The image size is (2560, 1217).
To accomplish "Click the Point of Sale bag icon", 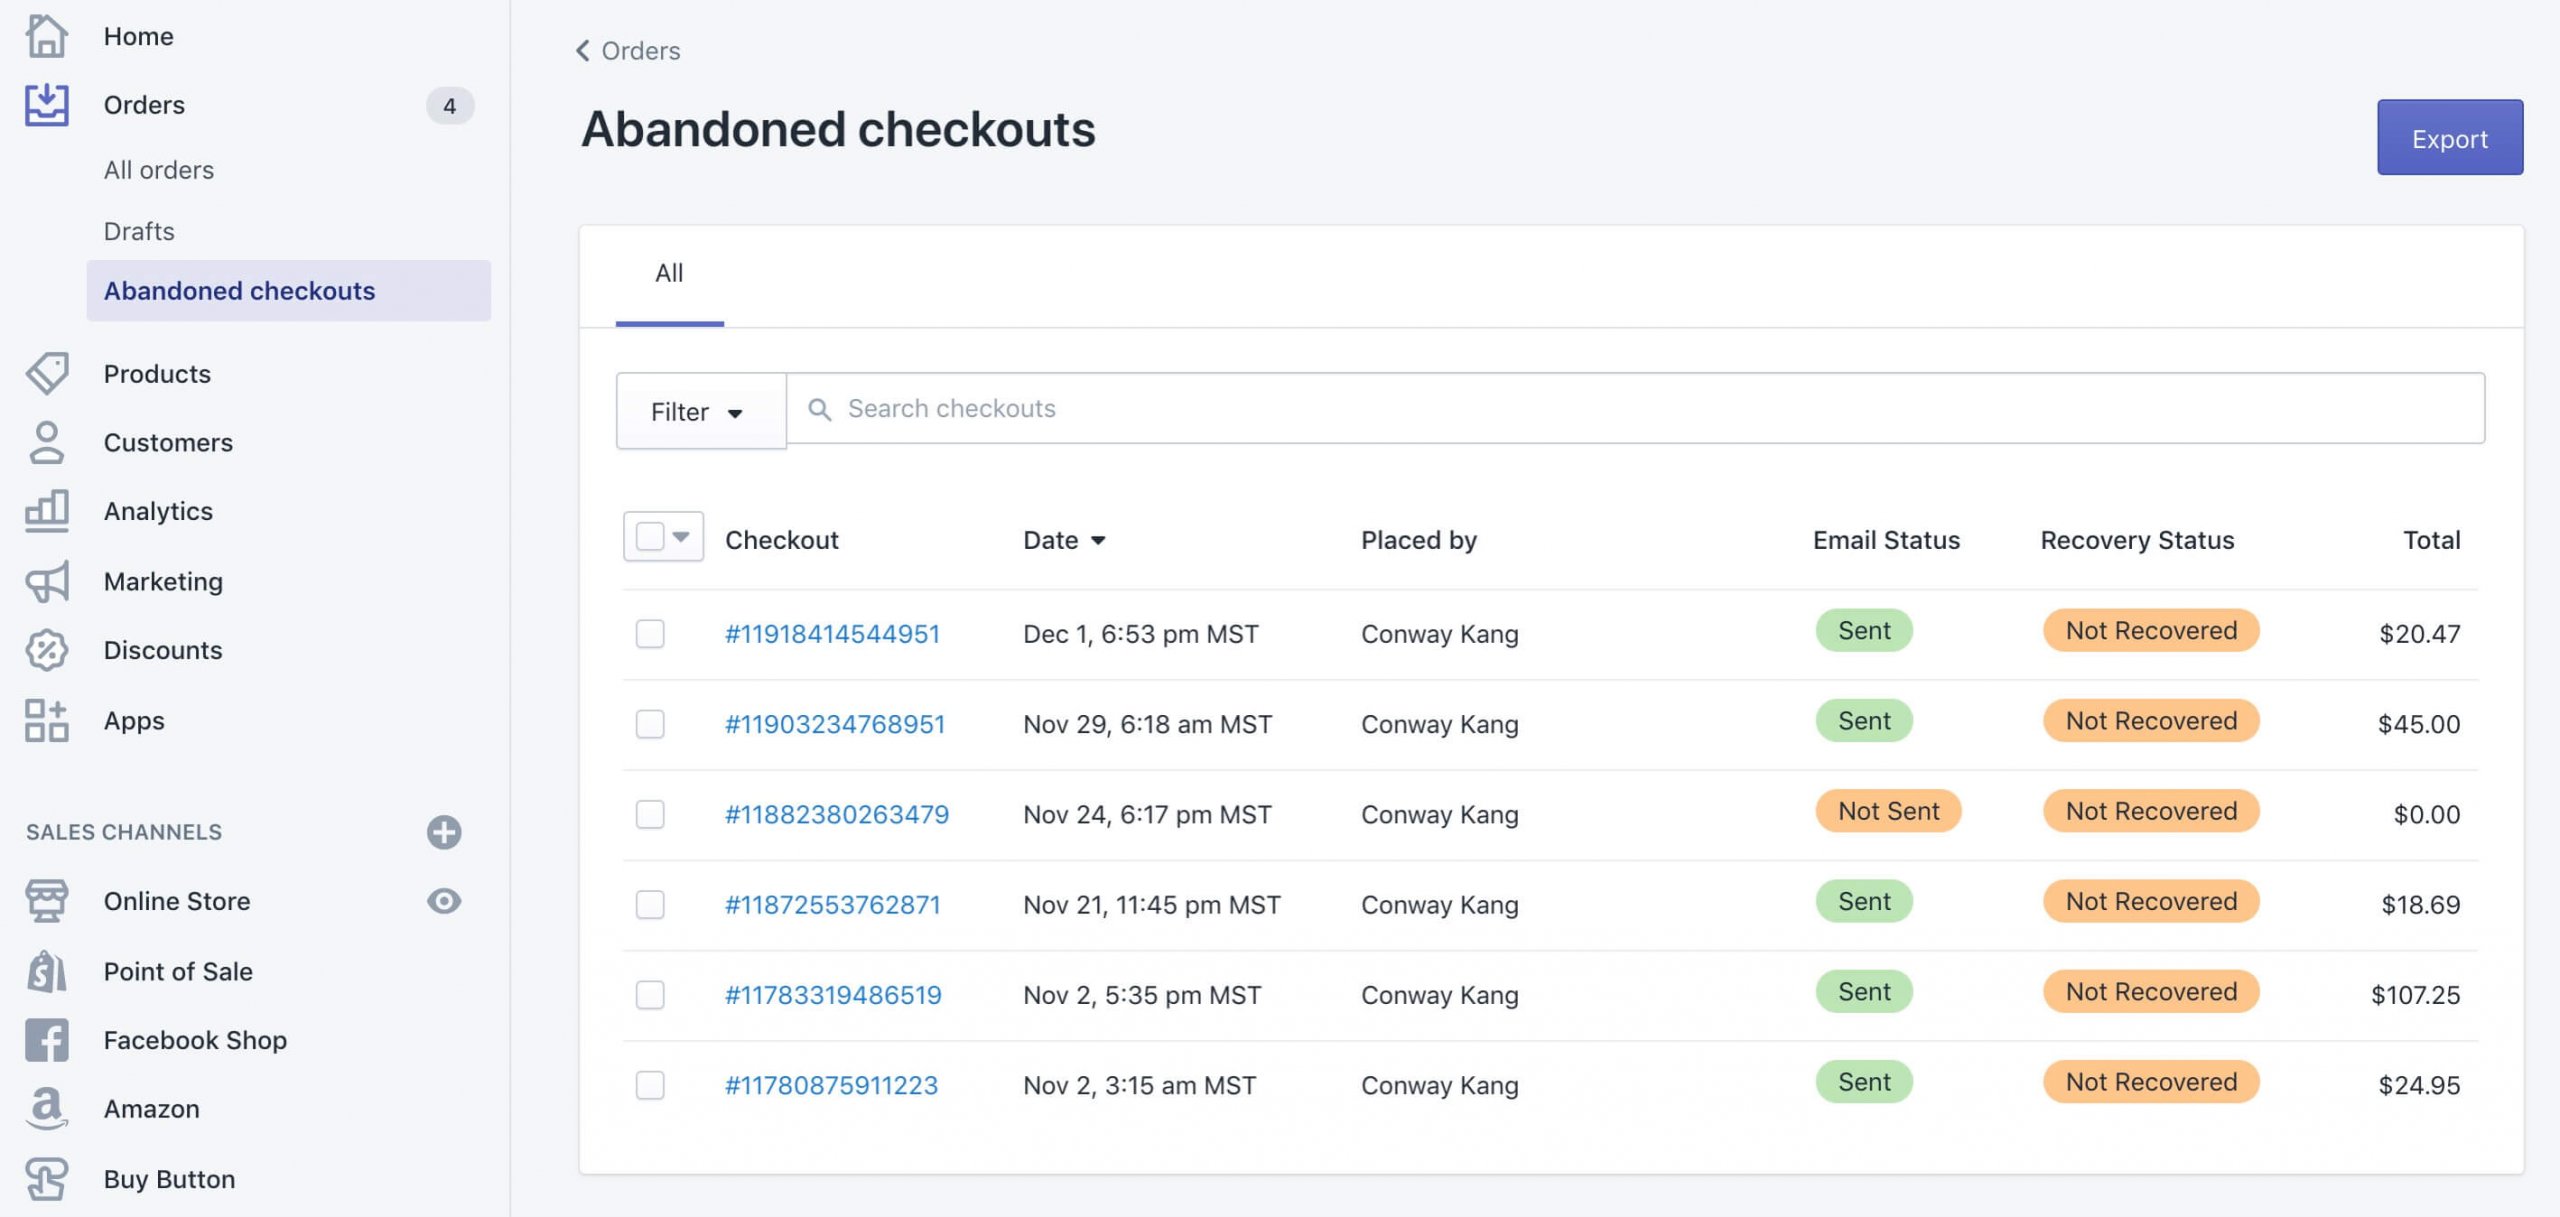I will coord(46,971).
